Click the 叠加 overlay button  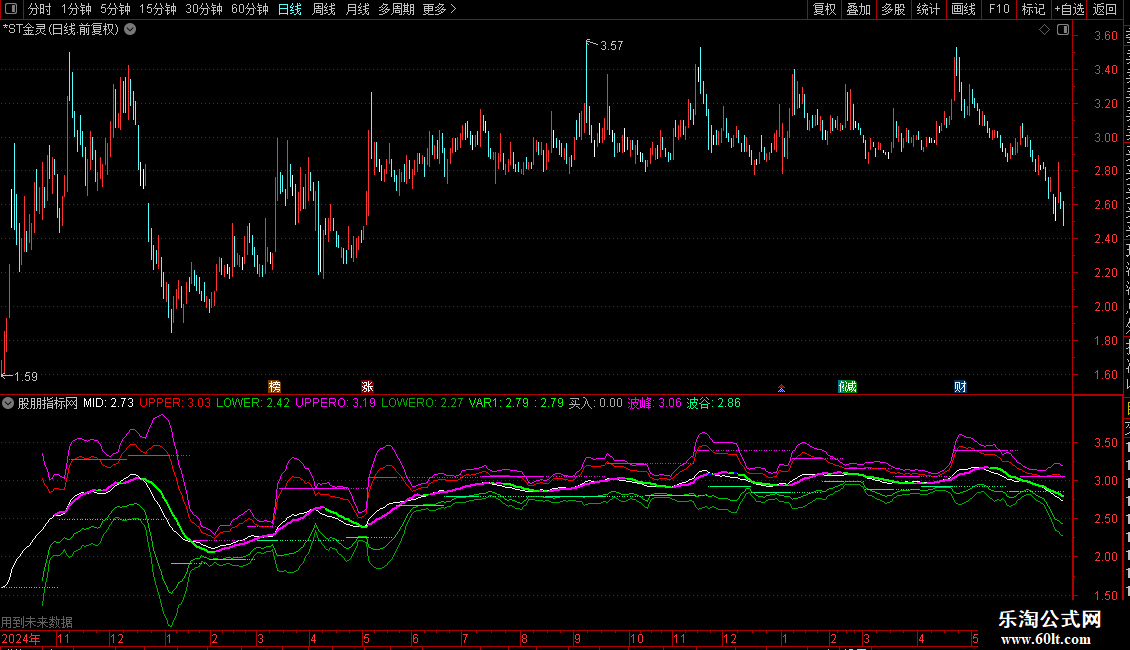[858, 9]
